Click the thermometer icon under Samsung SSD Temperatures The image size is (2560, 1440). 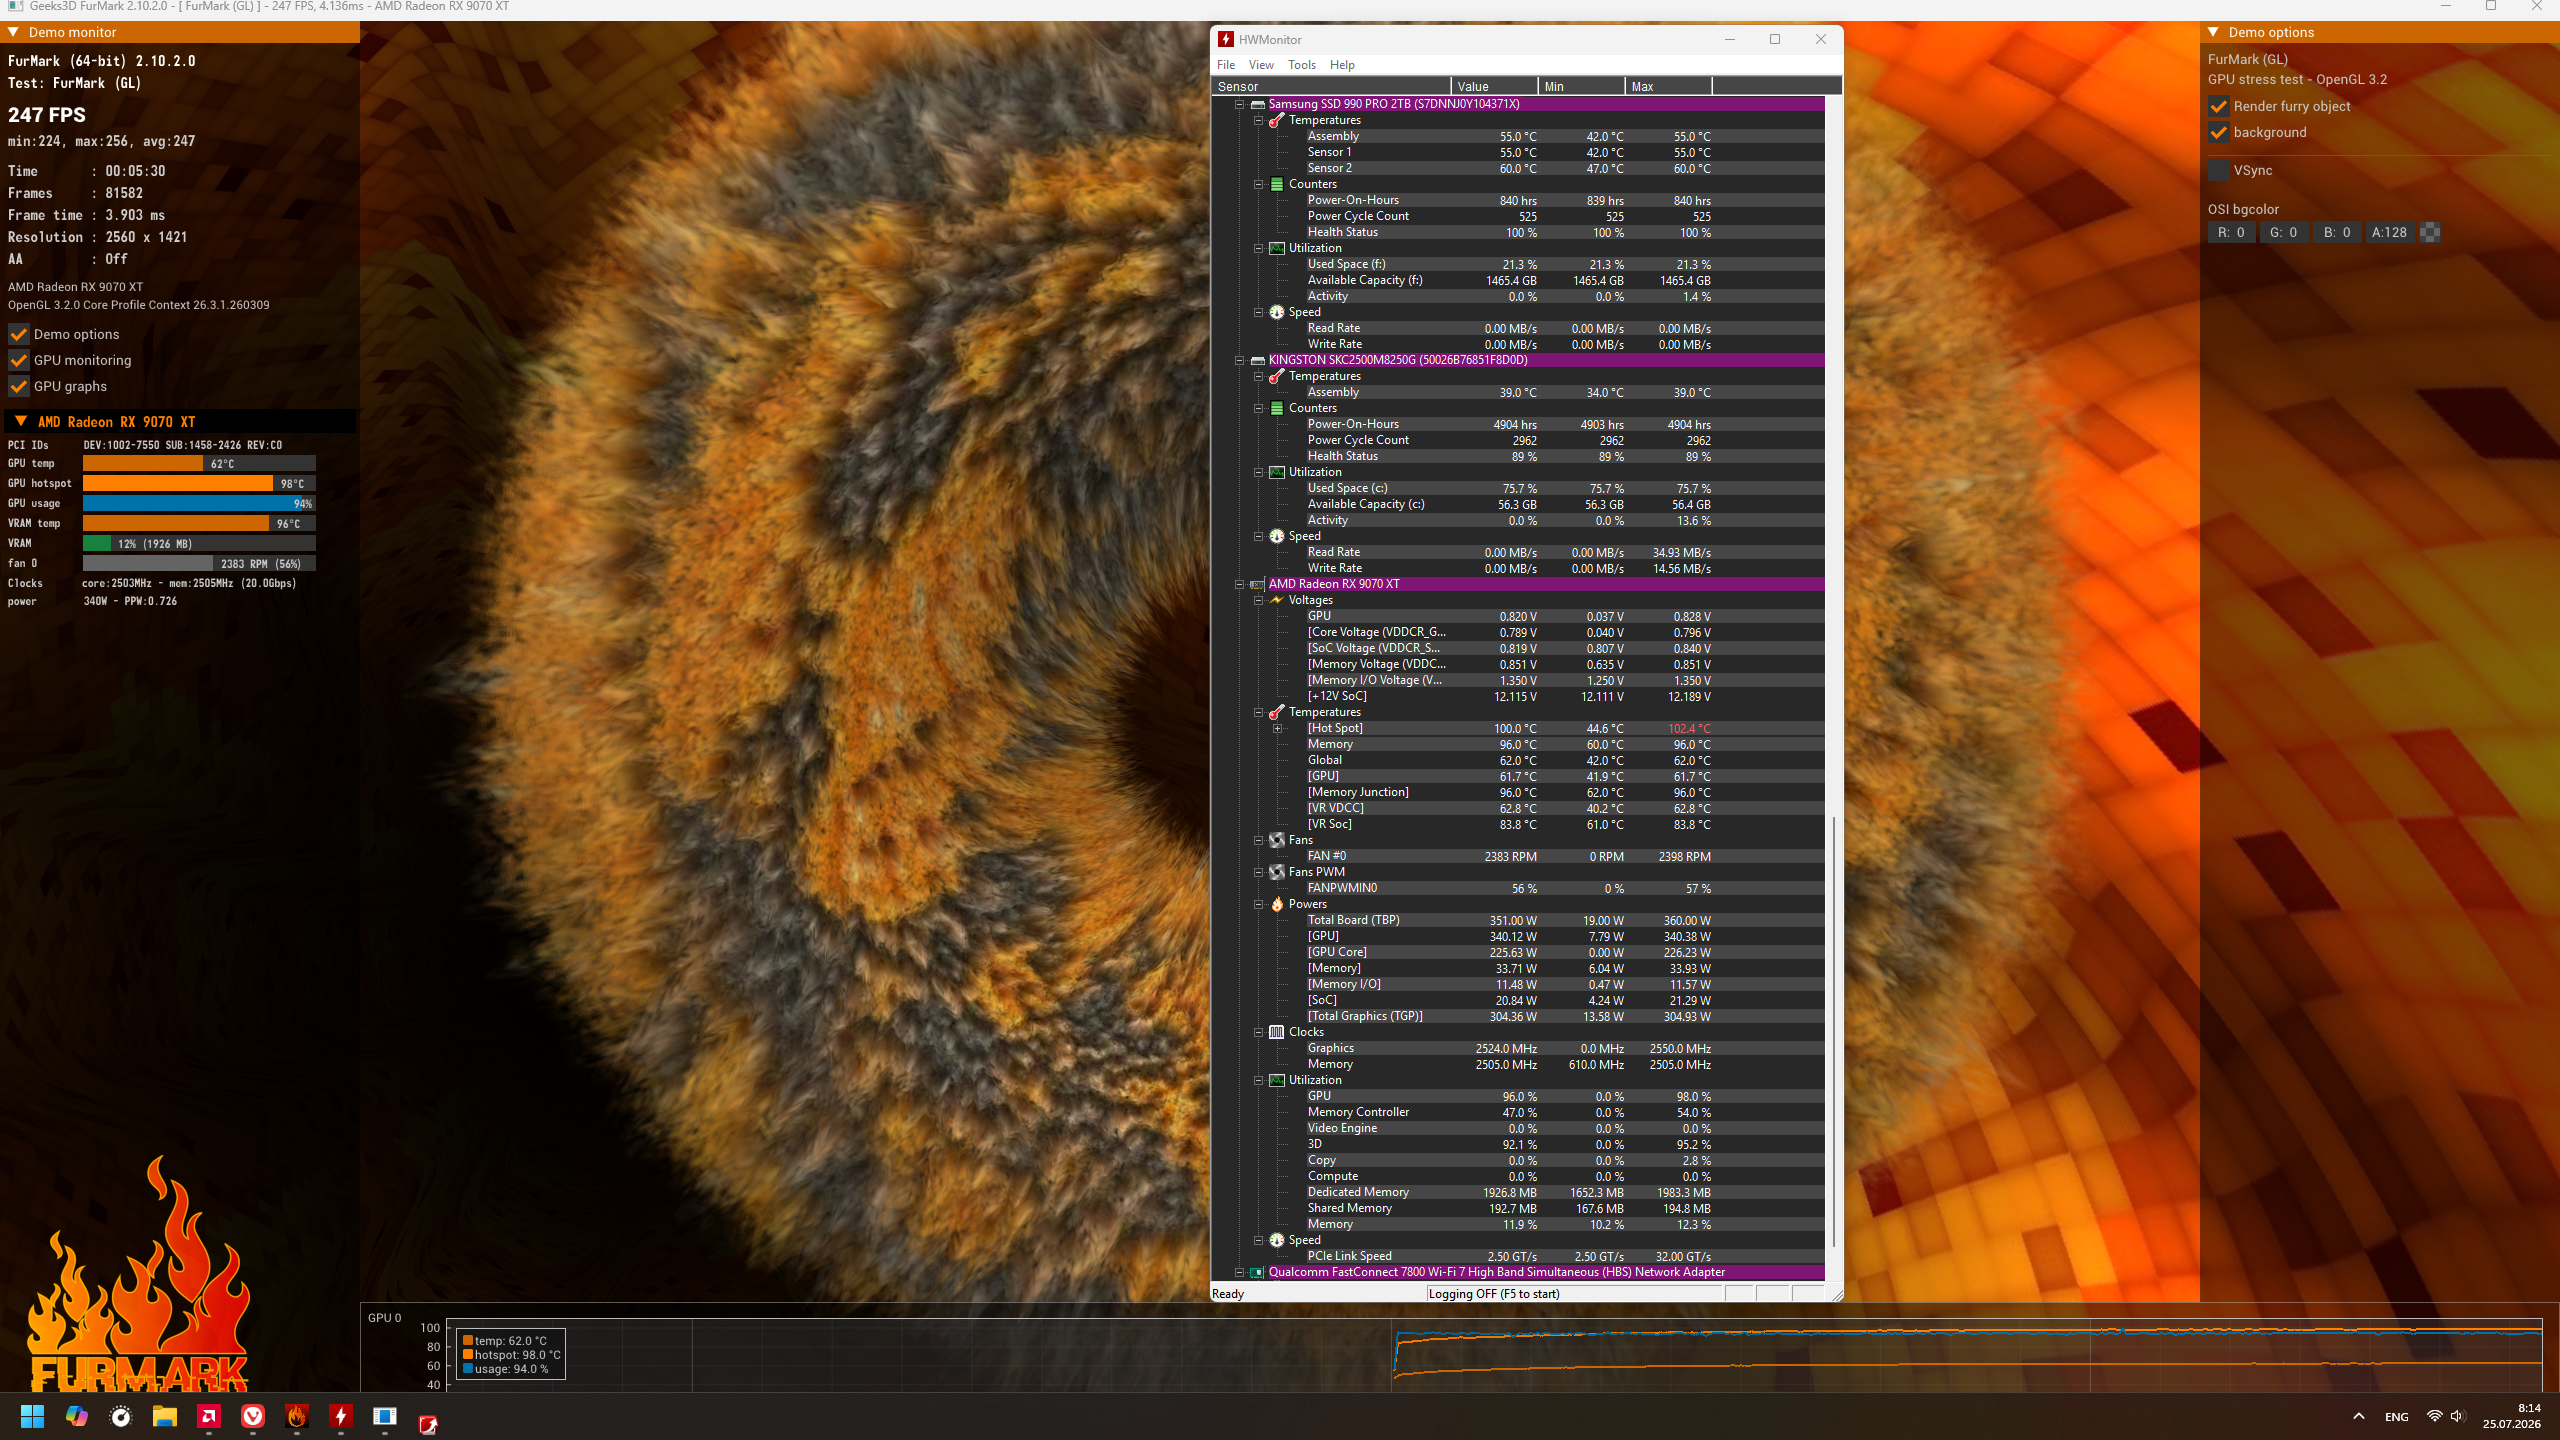[x=1277, y=120]
